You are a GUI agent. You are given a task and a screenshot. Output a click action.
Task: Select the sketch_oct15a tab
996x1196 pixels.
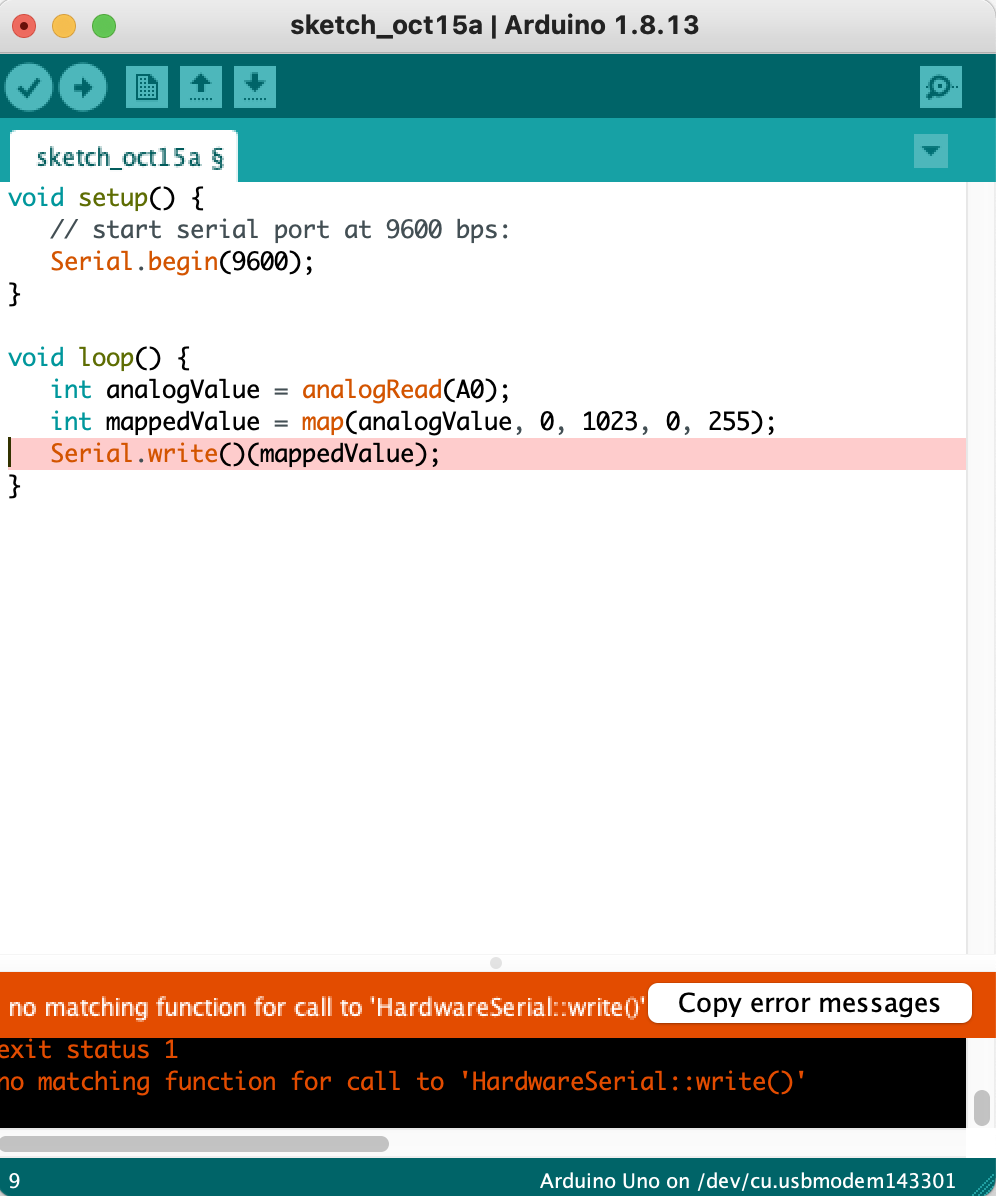(x=124, y=158)
